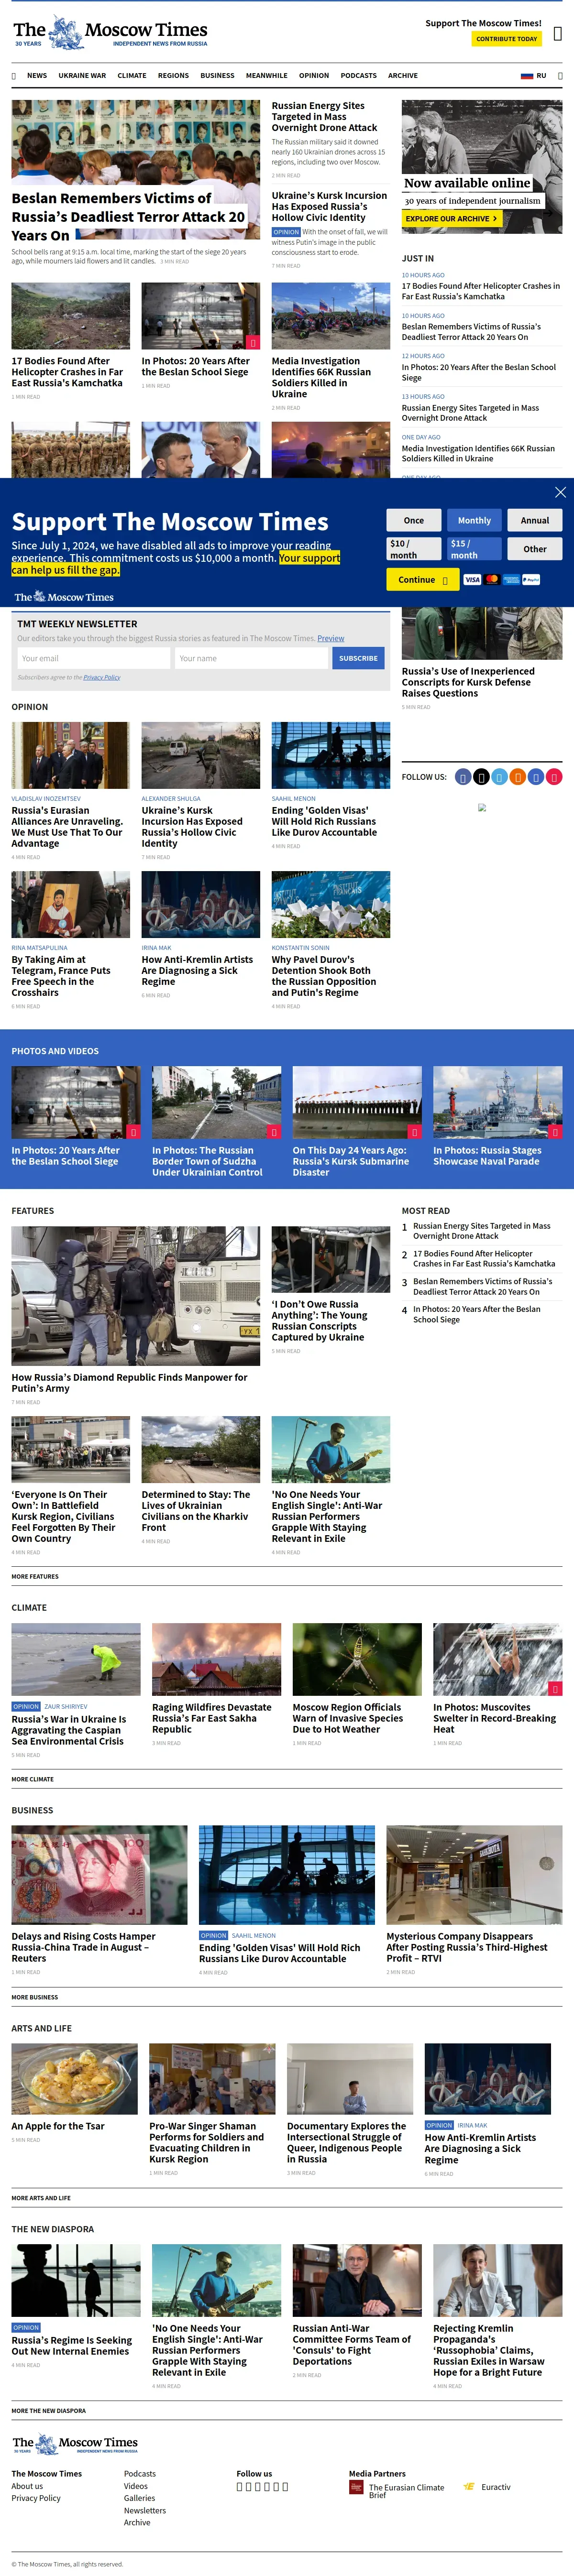Open the newsletter Privacy Policy link
Viewport: 574px width, 2576px height.
pos(102,677)
